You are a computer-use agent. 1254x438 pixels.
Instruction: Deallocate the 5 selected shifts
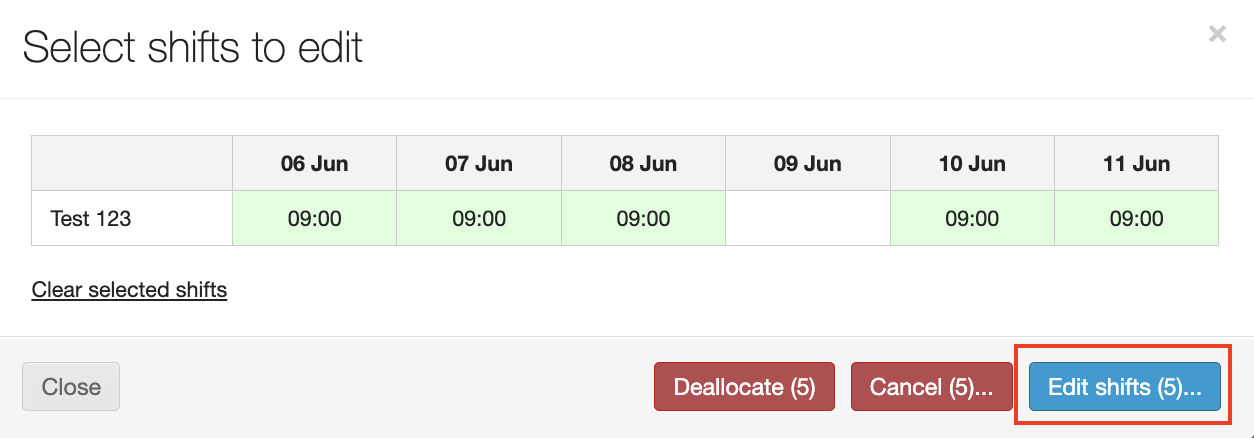click(744, 387)
